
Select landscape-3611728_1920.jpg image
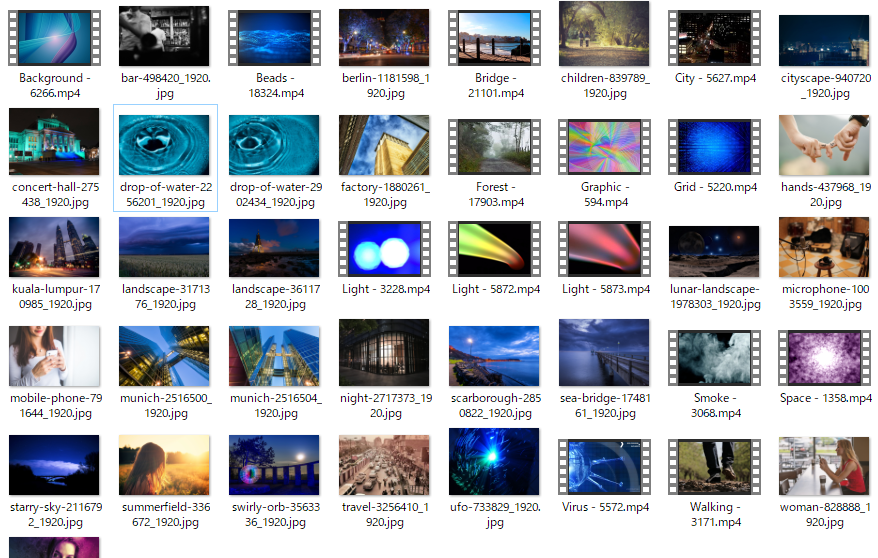point(274,248)
